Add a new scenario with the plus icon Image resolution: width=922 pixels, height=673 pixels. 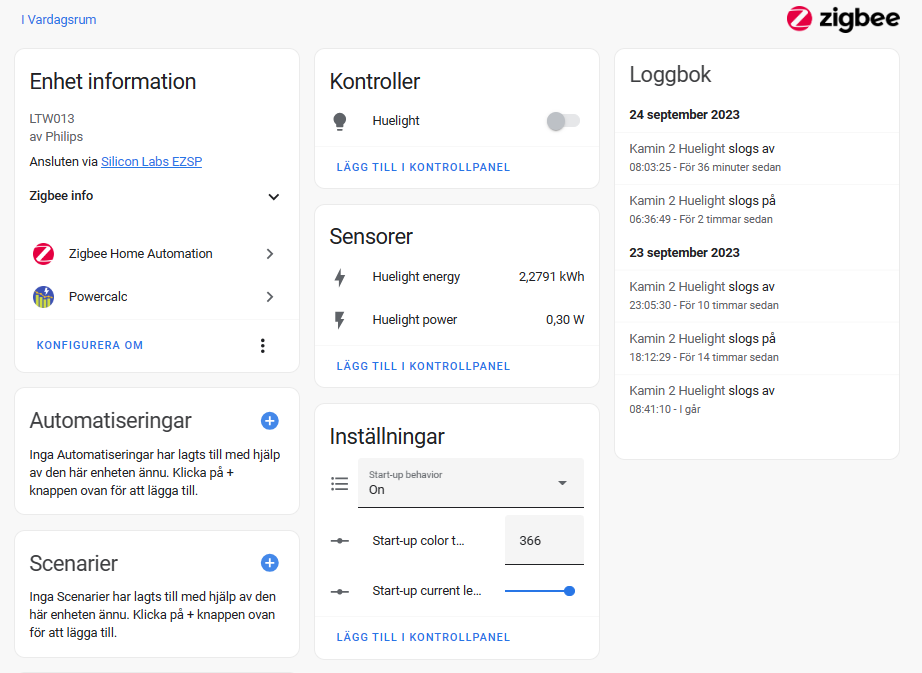click(269, 563)
